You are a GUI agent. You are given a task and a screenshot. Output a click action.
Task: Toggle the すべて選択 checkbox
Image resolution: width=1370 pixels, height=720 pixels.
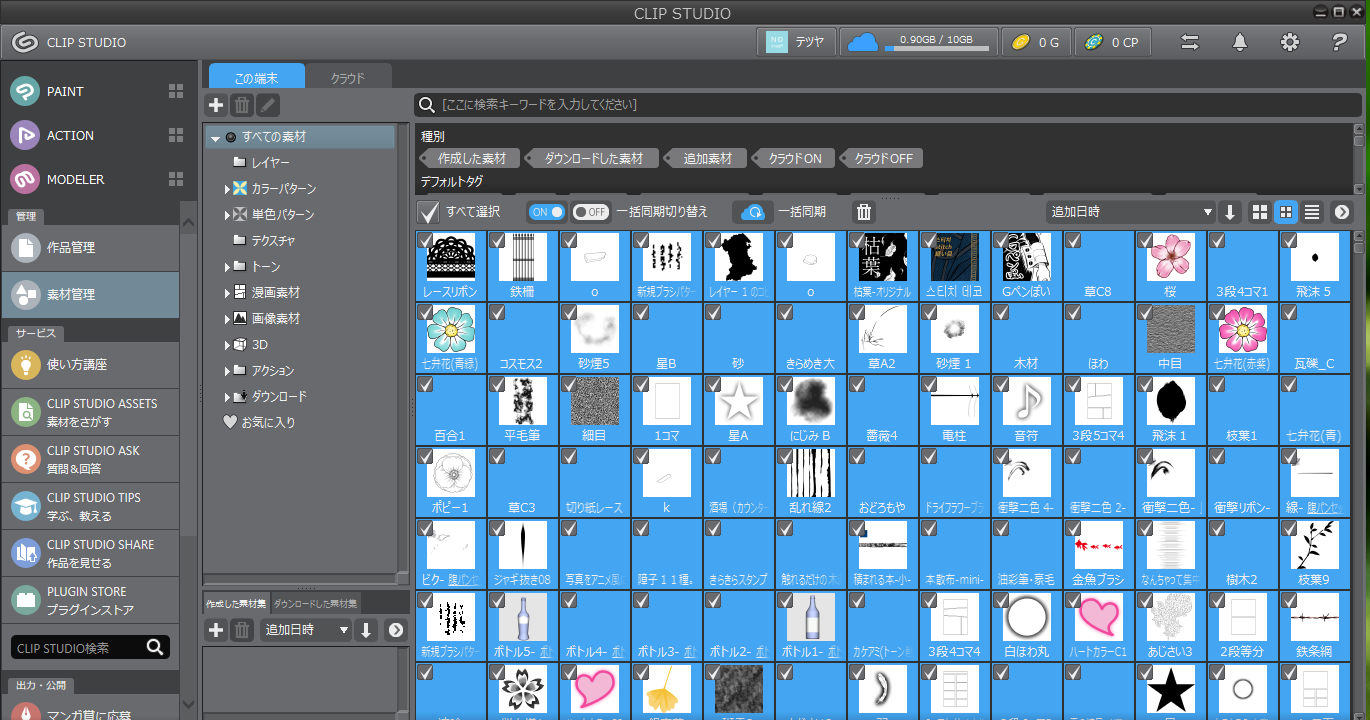pos(429,212)
